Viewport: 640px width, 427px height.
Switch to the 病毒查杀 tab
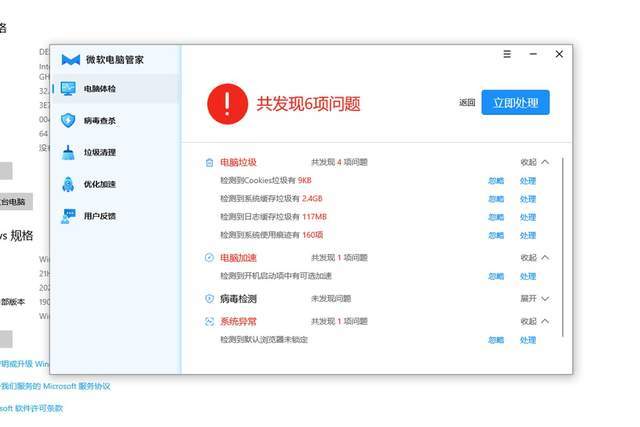pos(116,120)
